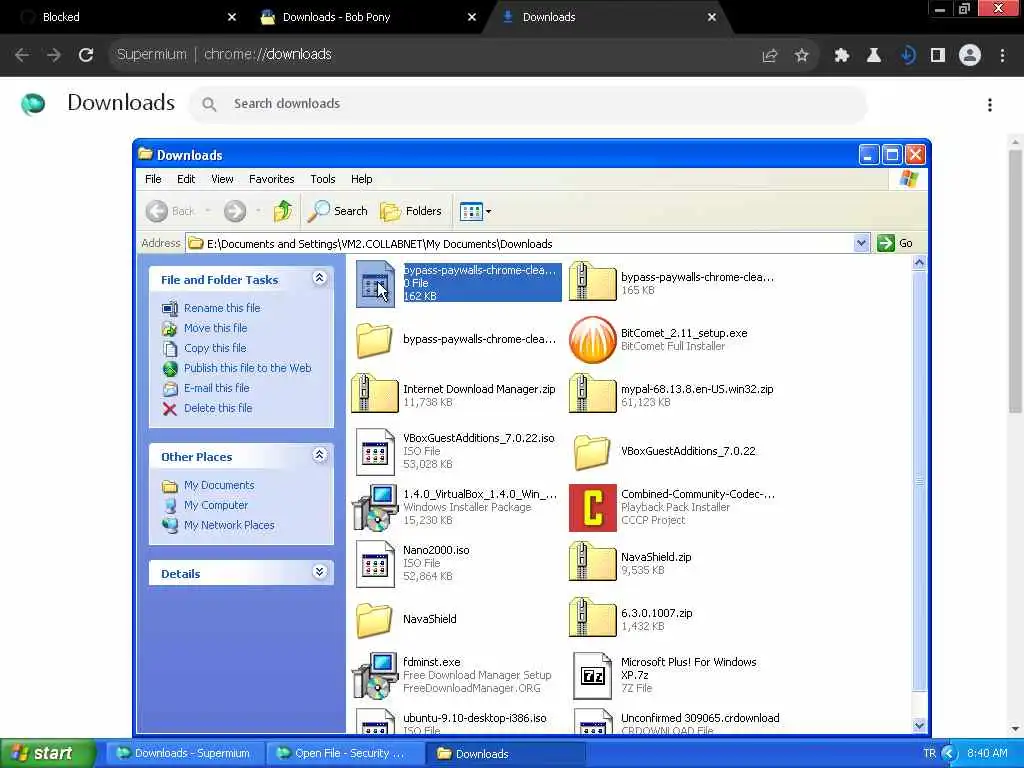Click the Up folder toolbar icon
Image resolution: width=1024 pixels, height=768 pixels.
[x=283, y=211]
